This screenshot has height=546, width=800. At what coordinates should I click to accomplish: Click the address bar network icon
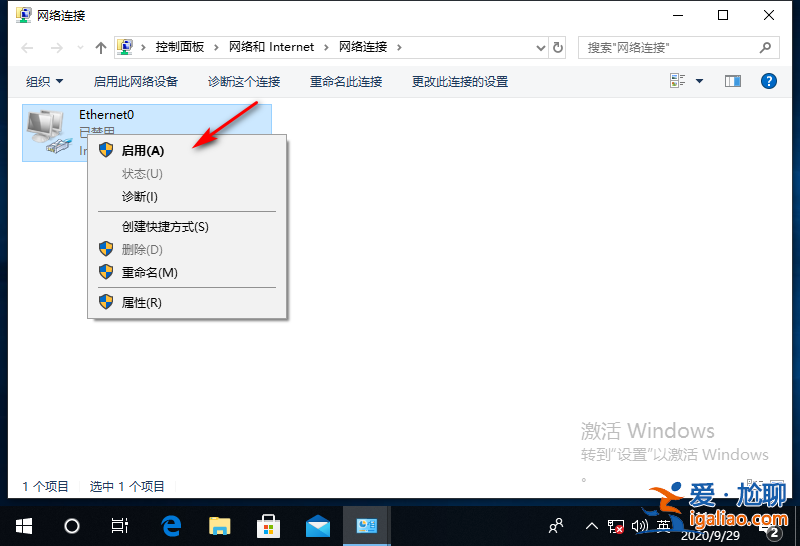click(125, 47)
